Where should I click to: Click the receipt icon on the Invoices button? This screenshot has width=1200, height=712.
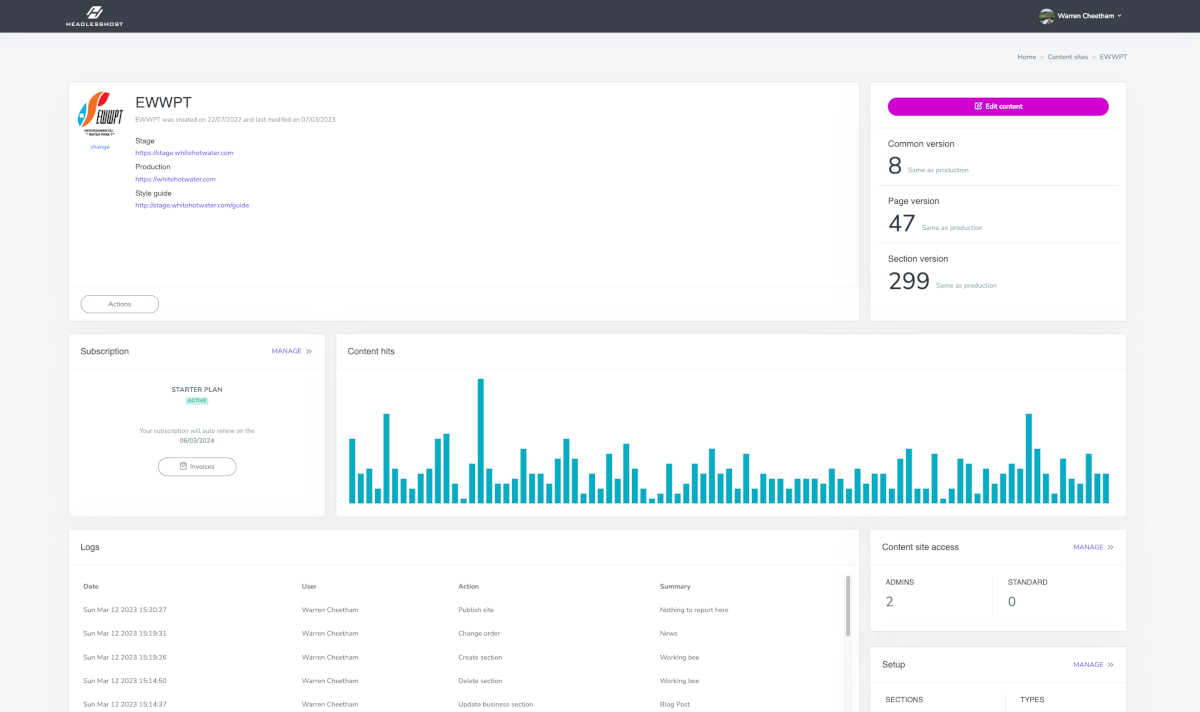182,466
